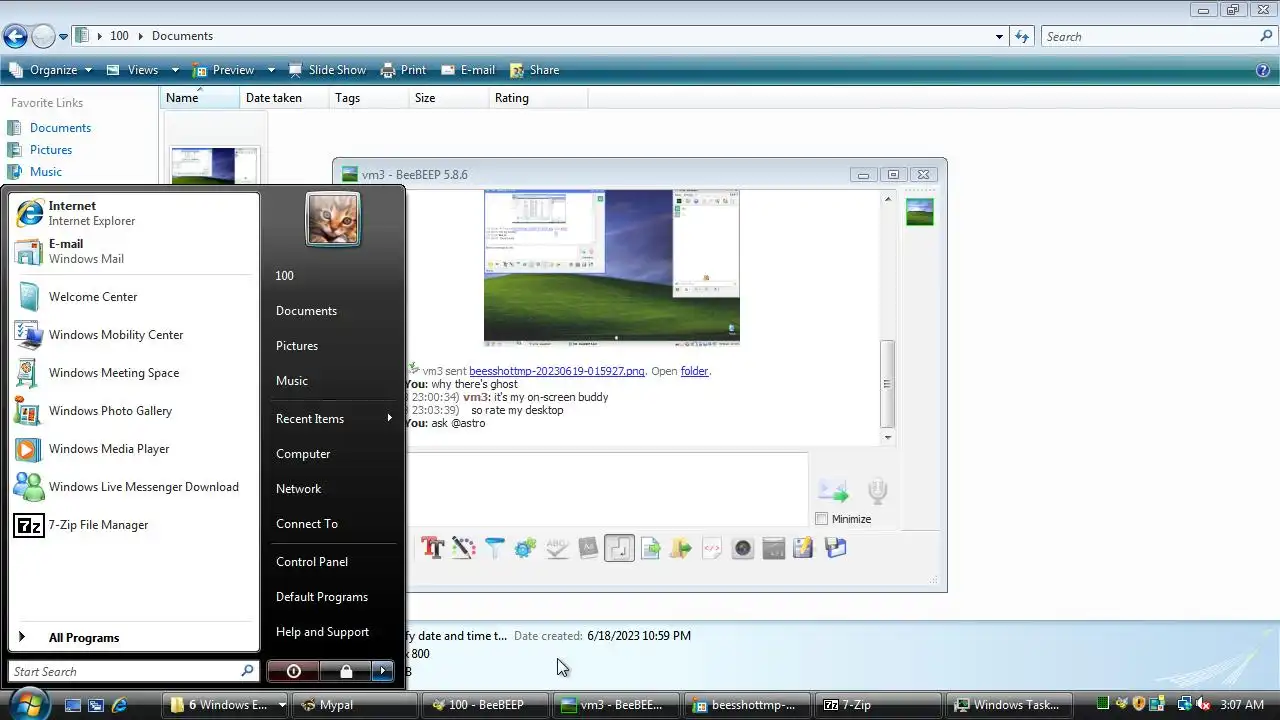This screenshot has width=1280, height=720.
Task: Open chat settings gears icon in BeeBEEP
Action: [x=525, y=548]
